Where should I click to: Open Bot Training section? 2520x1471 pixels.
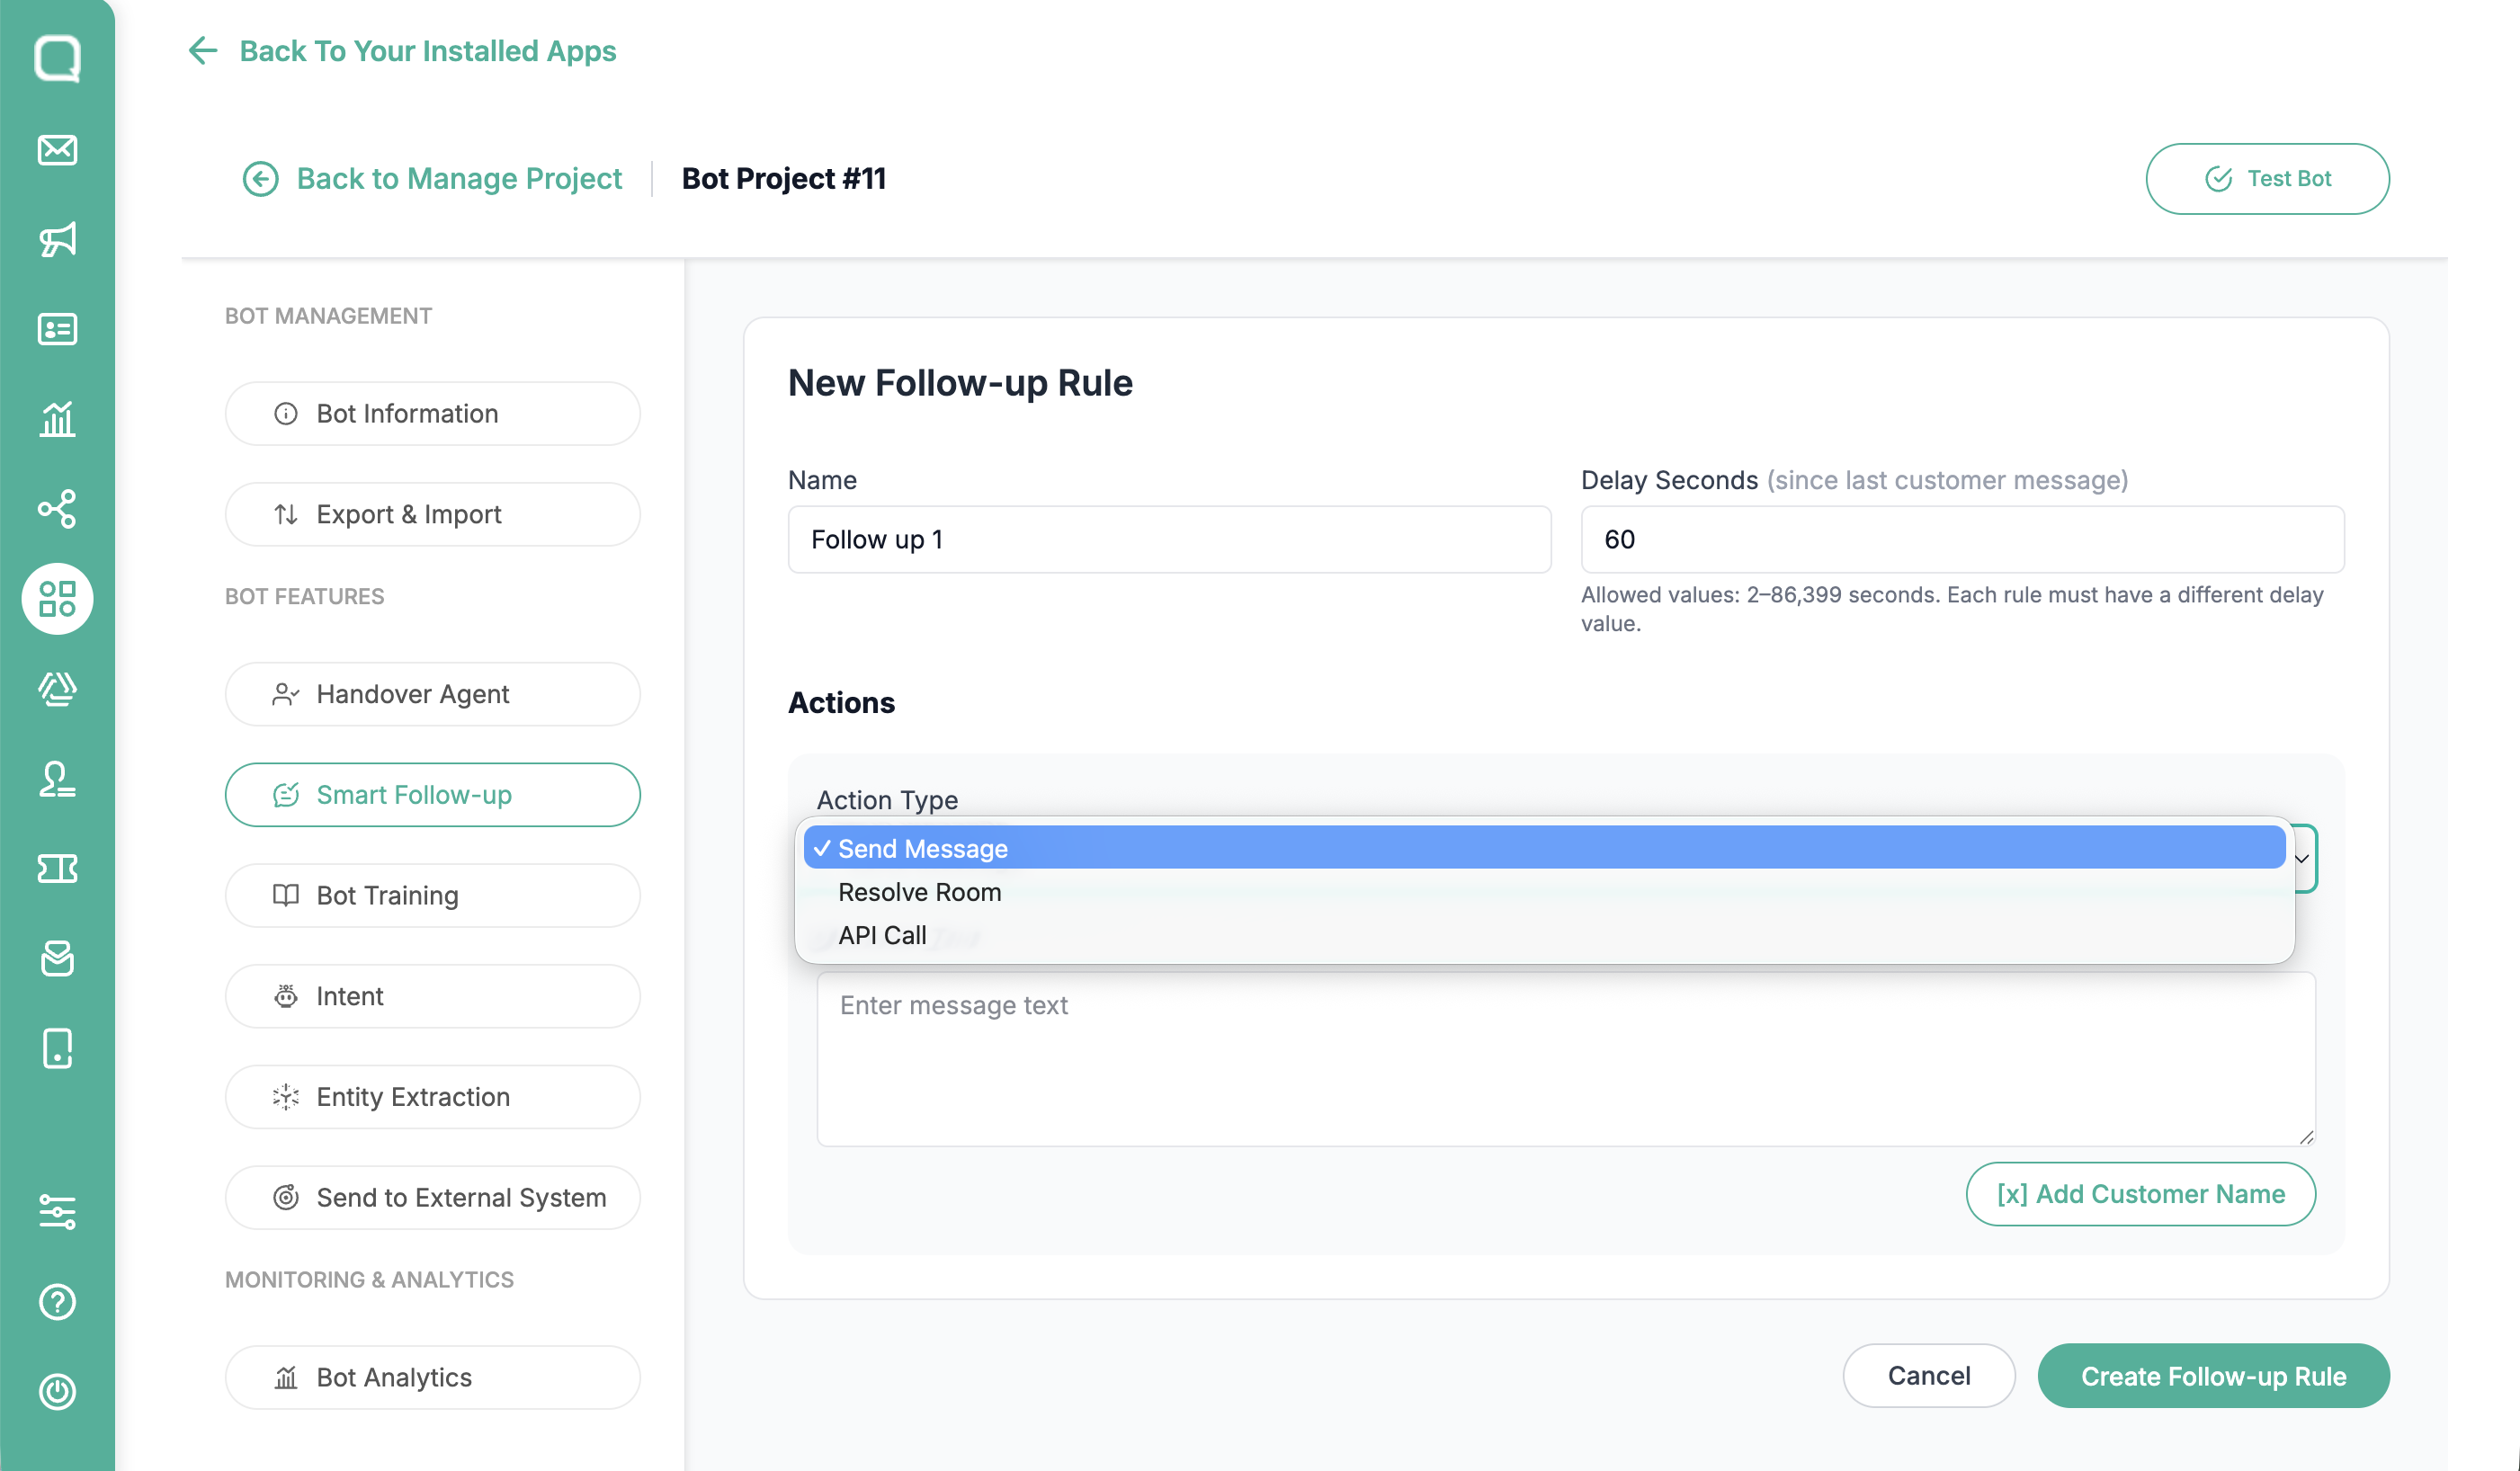(432, 895)
